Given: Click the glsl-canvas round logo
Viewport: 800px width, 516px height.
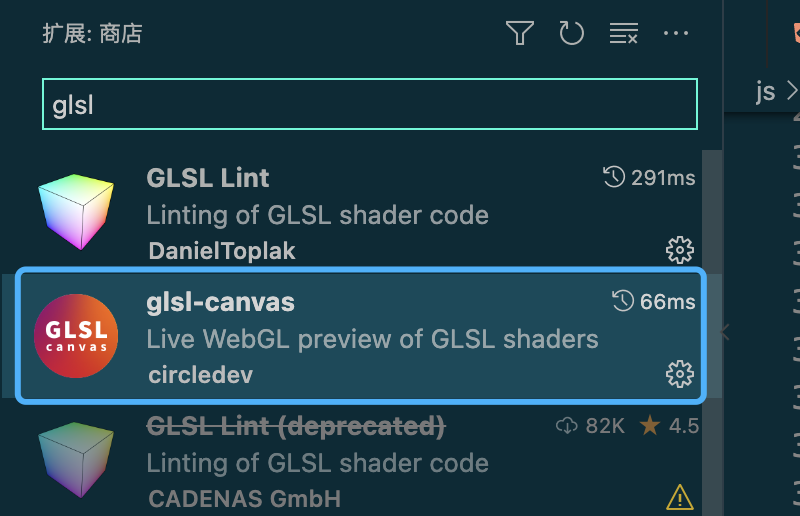Looking at the screenshot, I should tap(76, 336).
